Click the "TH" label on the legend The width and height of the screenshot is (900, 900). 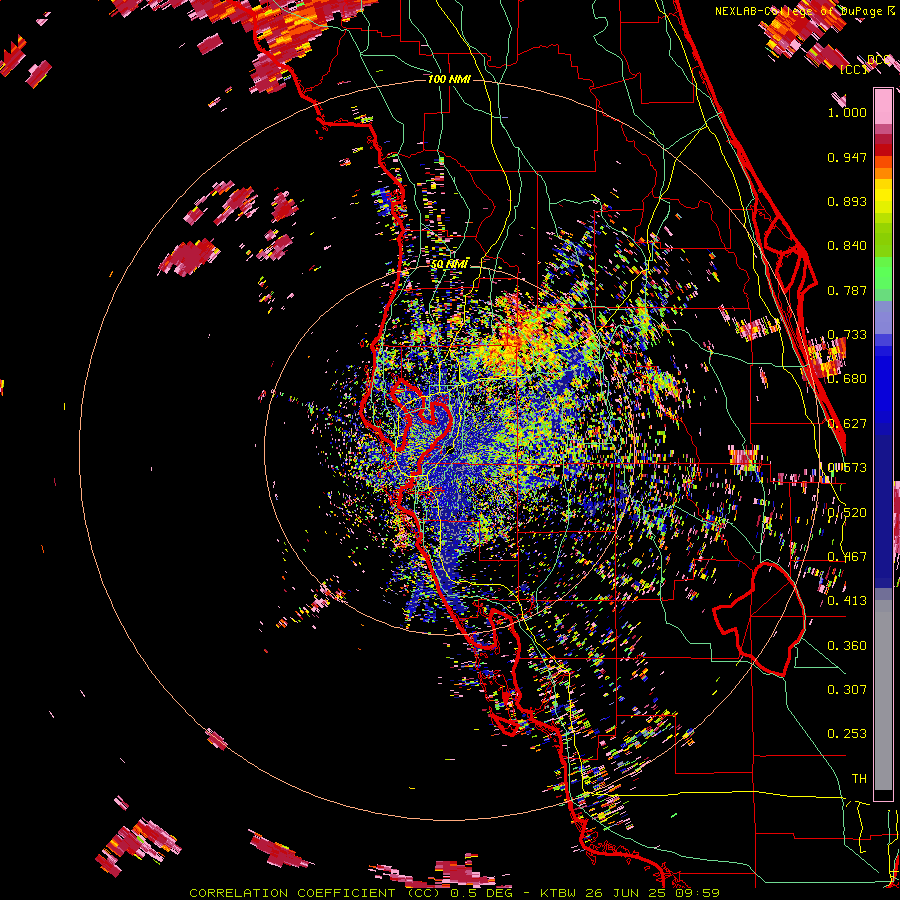(x=859, y=778)
